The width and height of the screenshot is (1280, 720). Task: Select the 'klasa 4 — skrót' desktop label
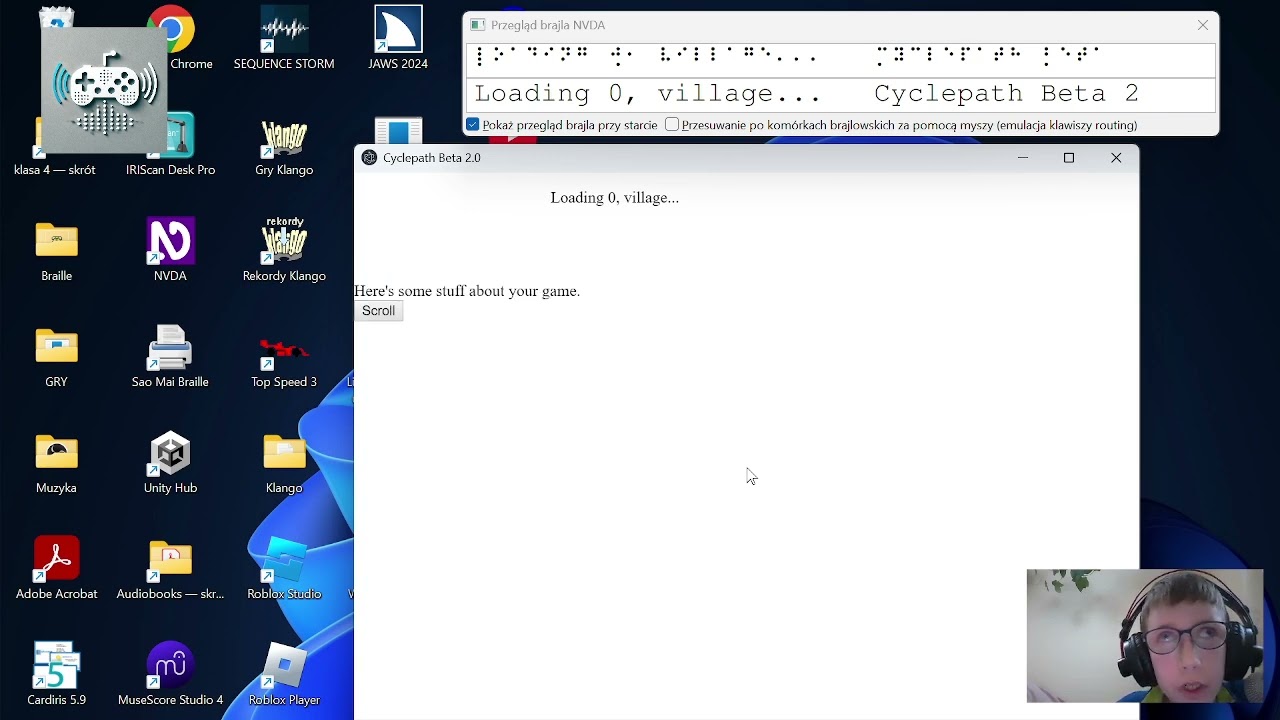point(55,170)
